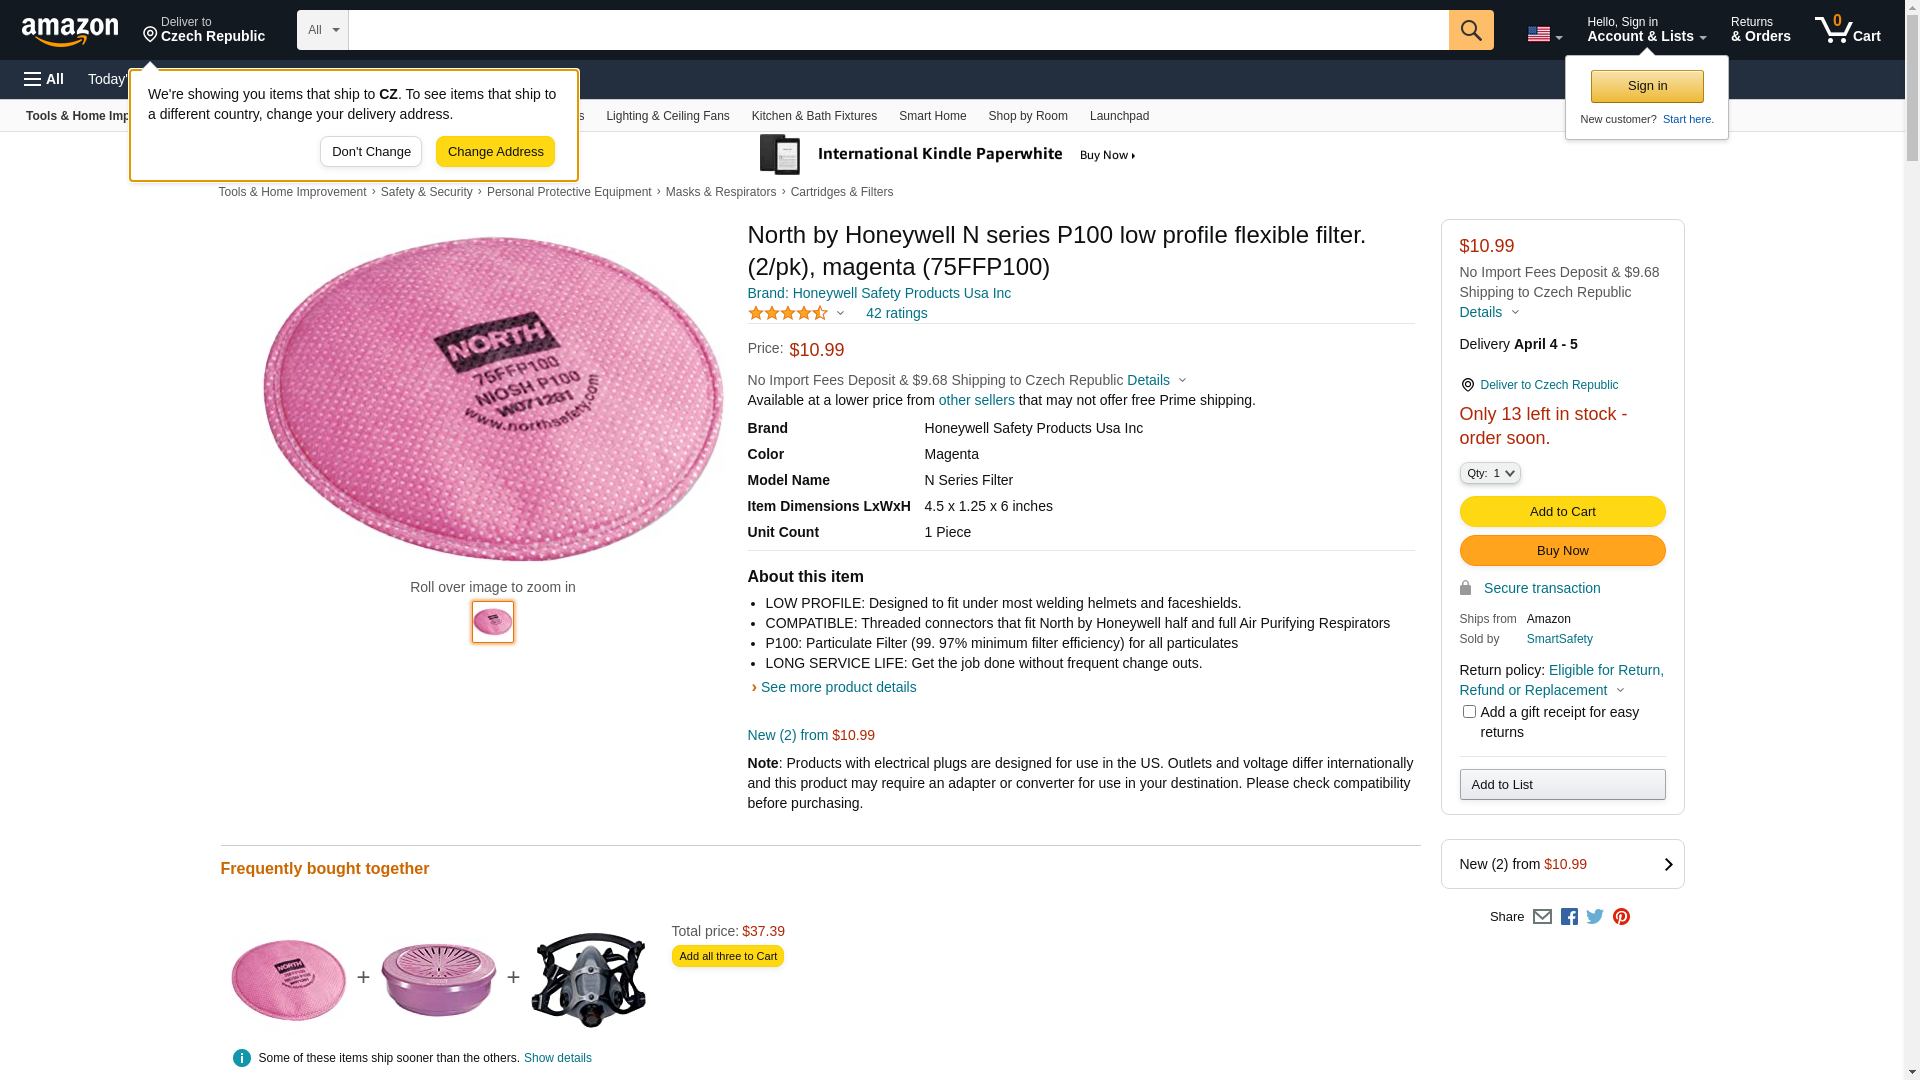The height and width of the screenshot is (1080, 1920).
Task: Open the cart icon
Action: point(1847,30)
